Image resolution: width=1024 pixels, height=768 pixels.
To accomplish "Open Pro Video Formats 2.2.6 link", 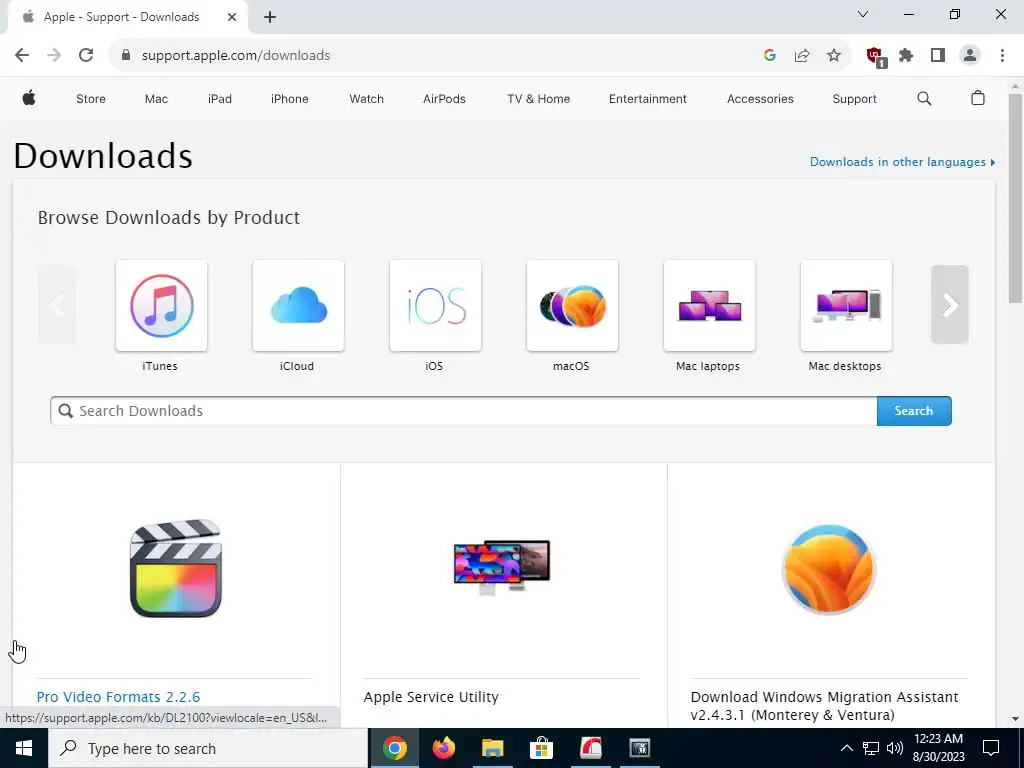I will (x=118, y=697).
